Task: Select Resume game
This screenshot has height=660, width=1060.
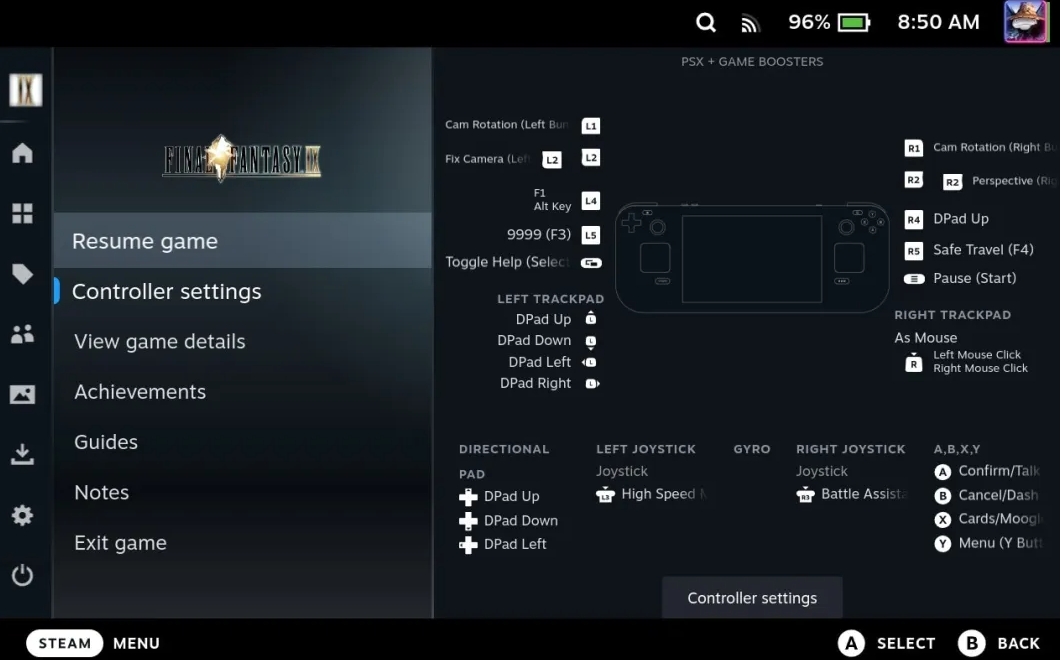Action: pos(243,241)
